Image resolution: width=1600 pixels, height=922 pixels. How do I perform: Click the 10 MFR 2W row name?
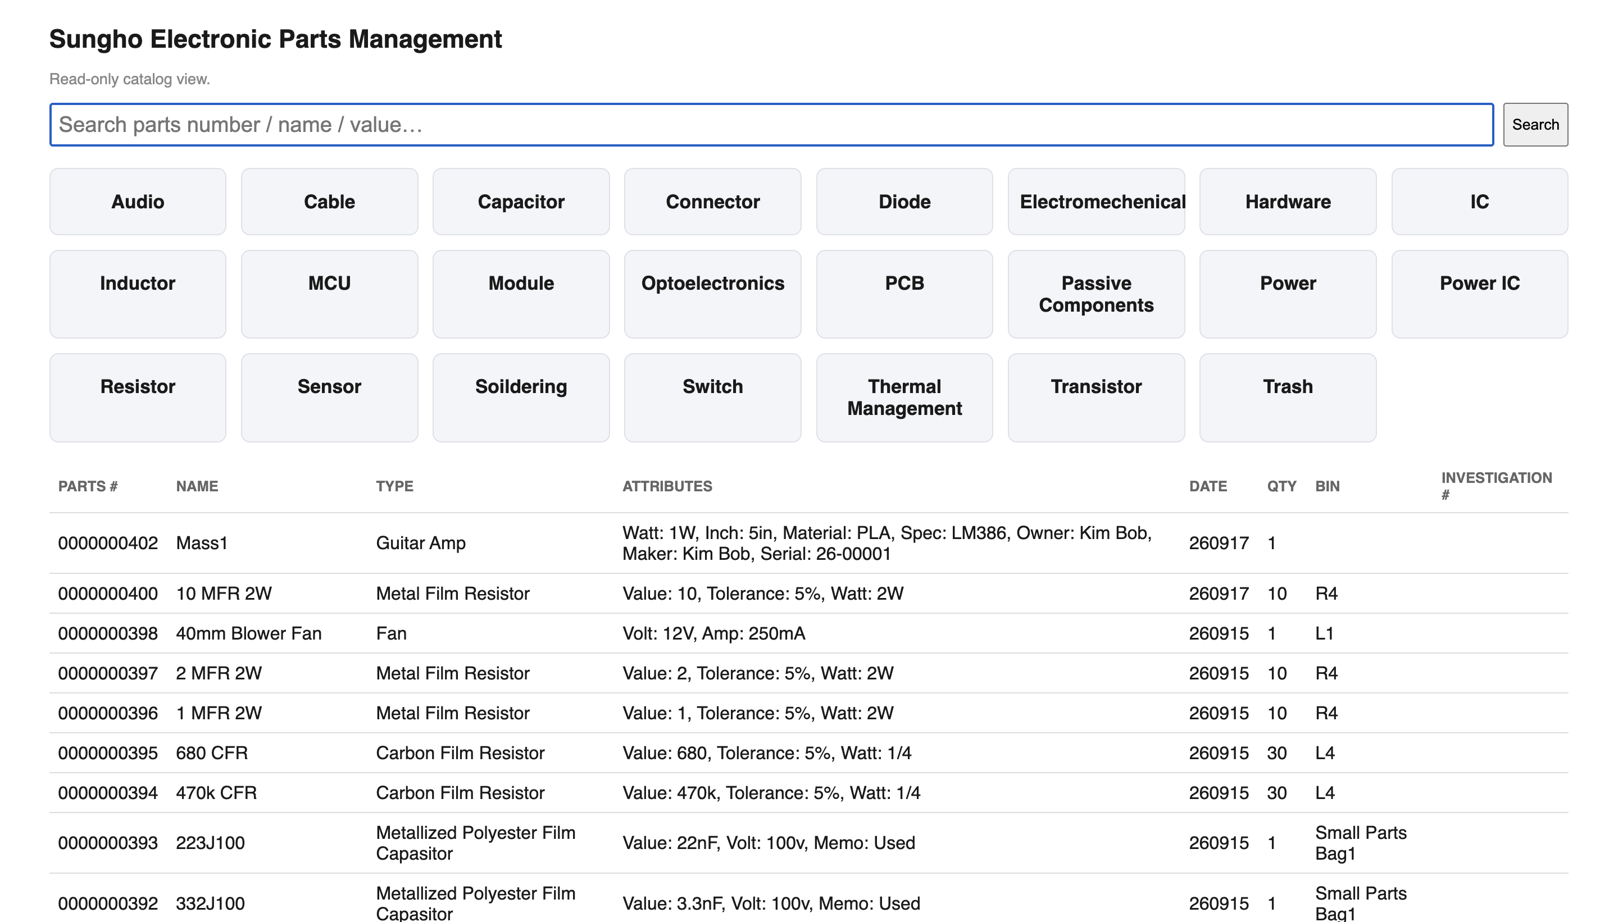[x=224, y=593]
